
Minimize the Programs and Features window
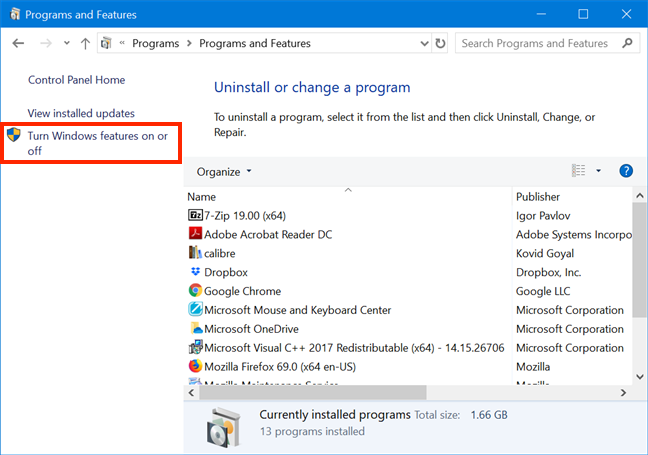click(x=541, y=14)
